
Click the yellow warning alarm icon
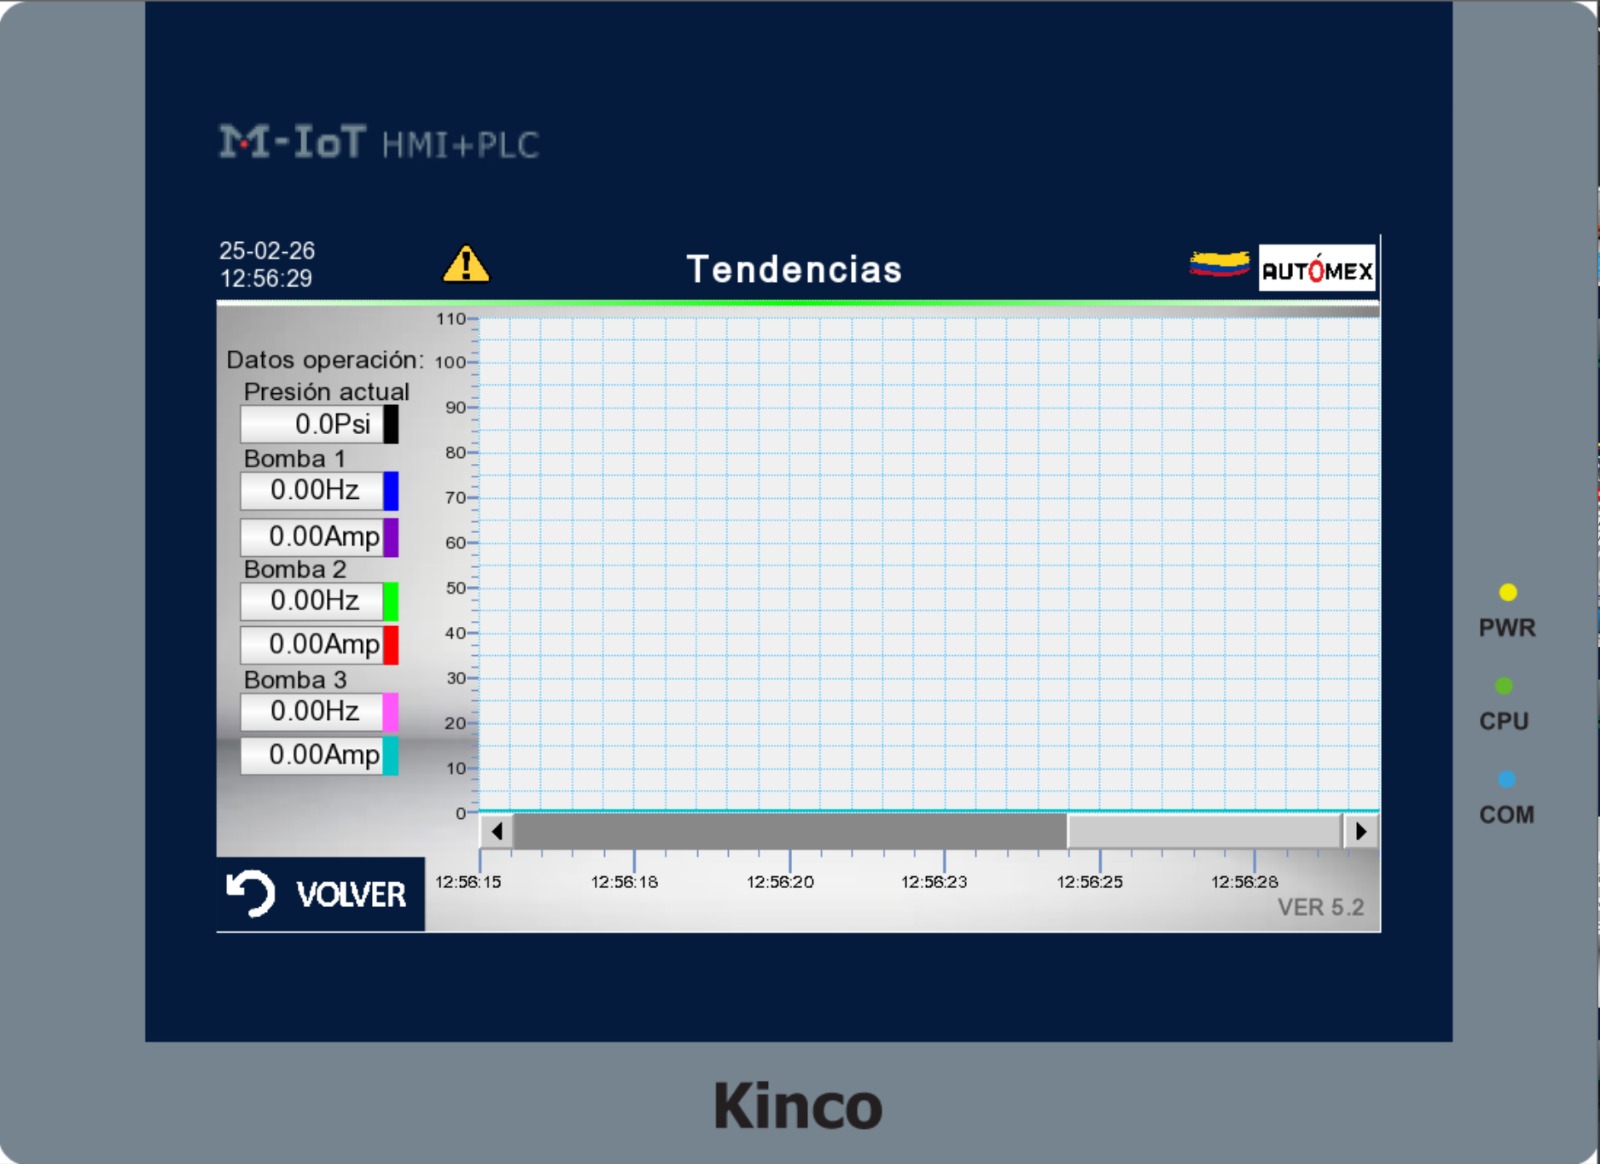click(466, 265)
